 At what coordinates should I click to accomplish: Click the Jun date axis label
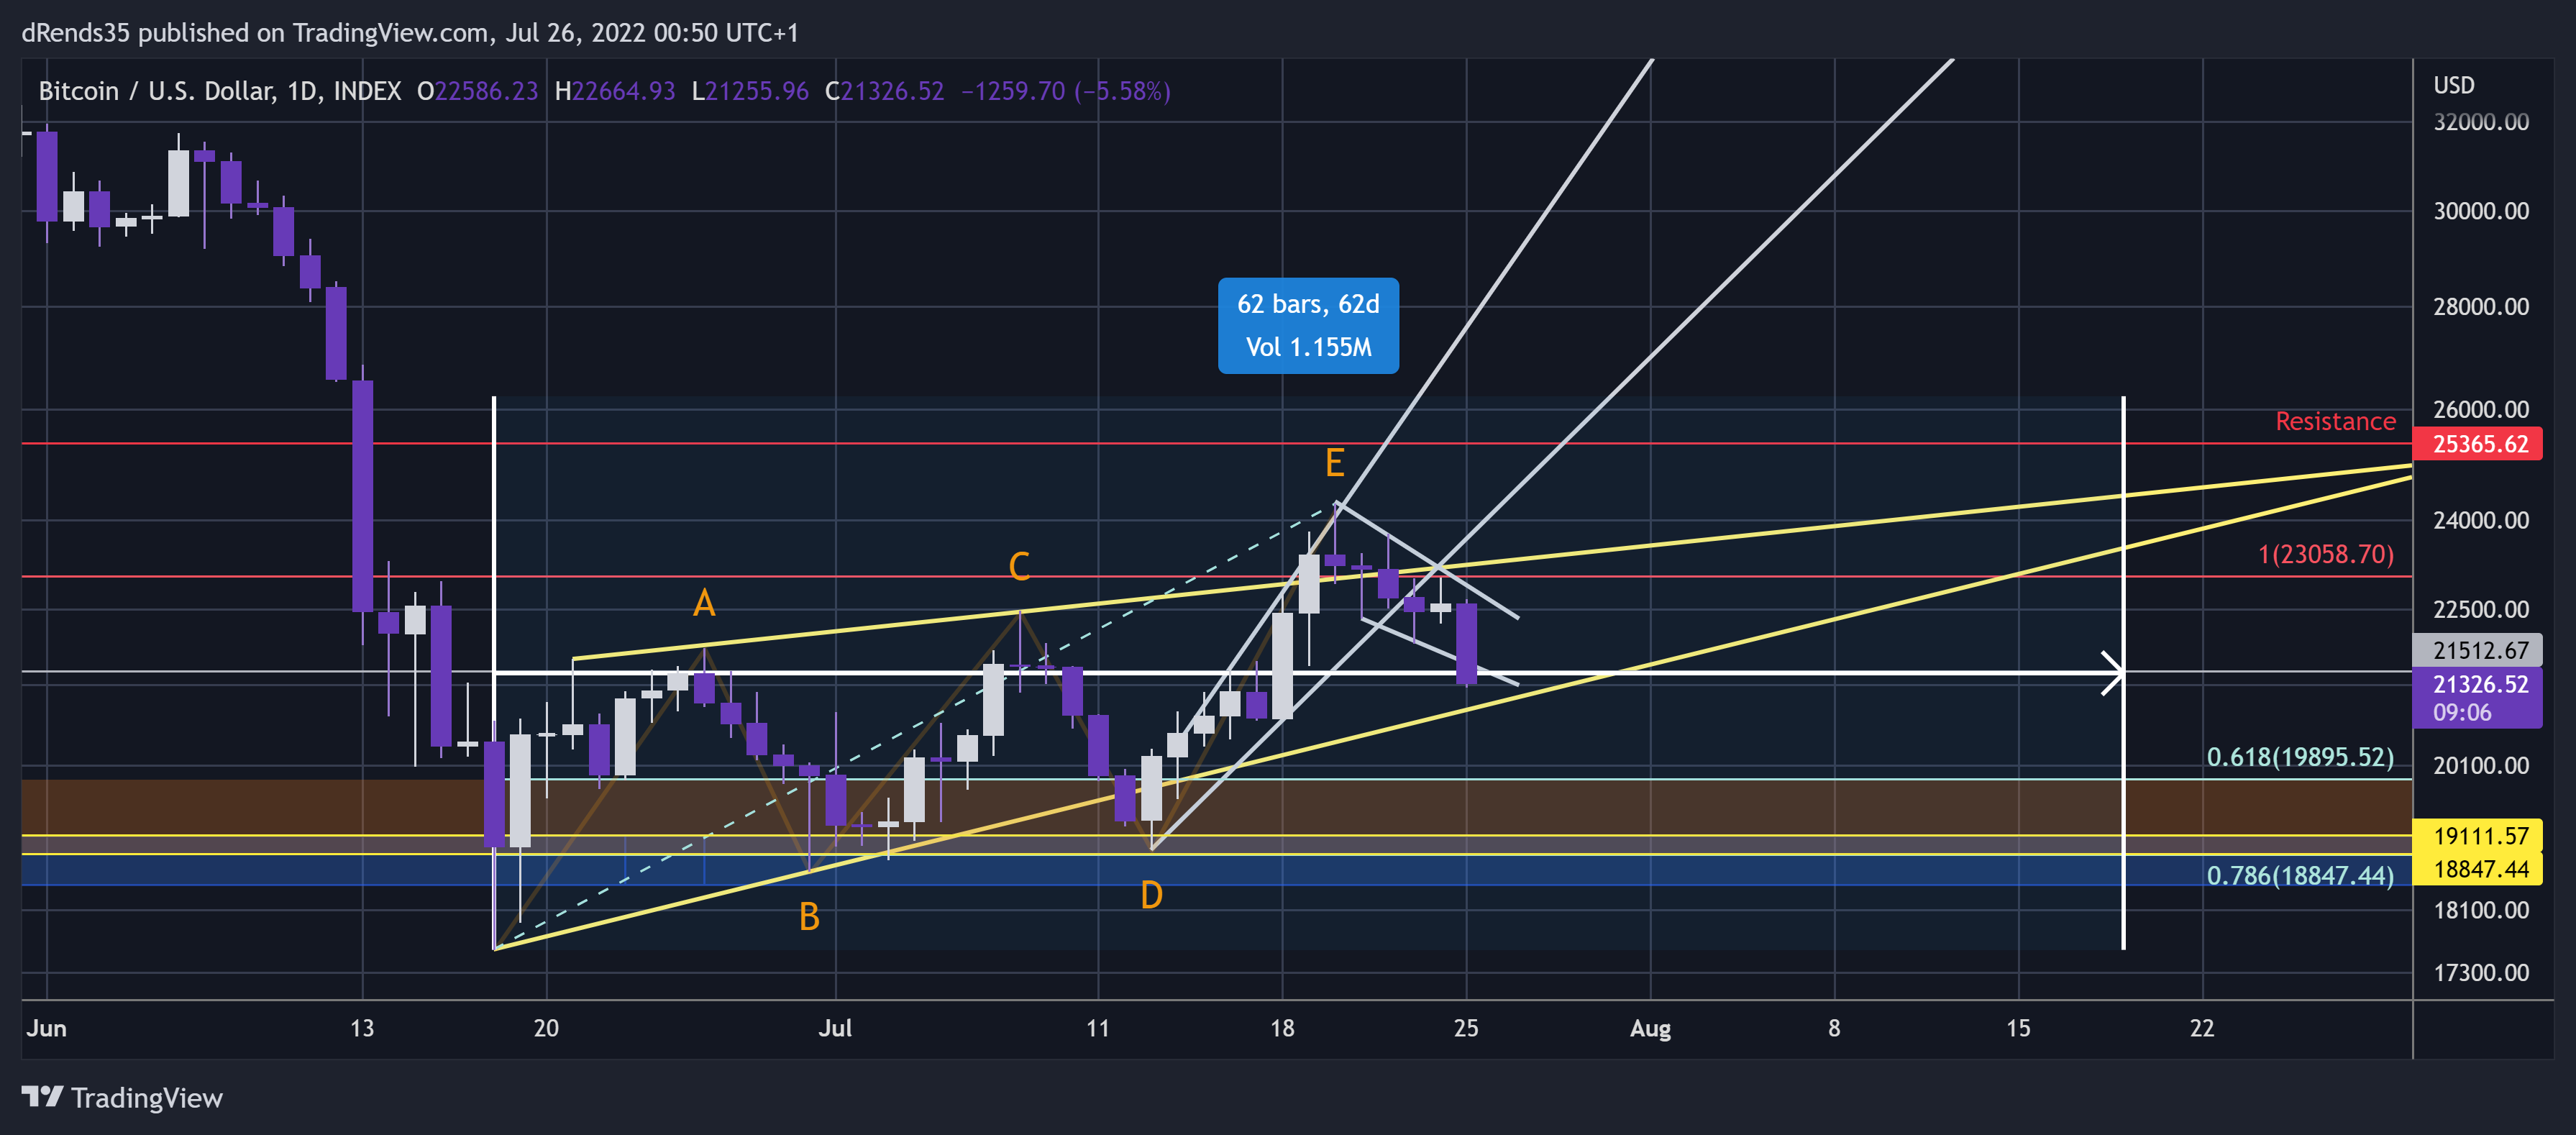pos(47,1028)
